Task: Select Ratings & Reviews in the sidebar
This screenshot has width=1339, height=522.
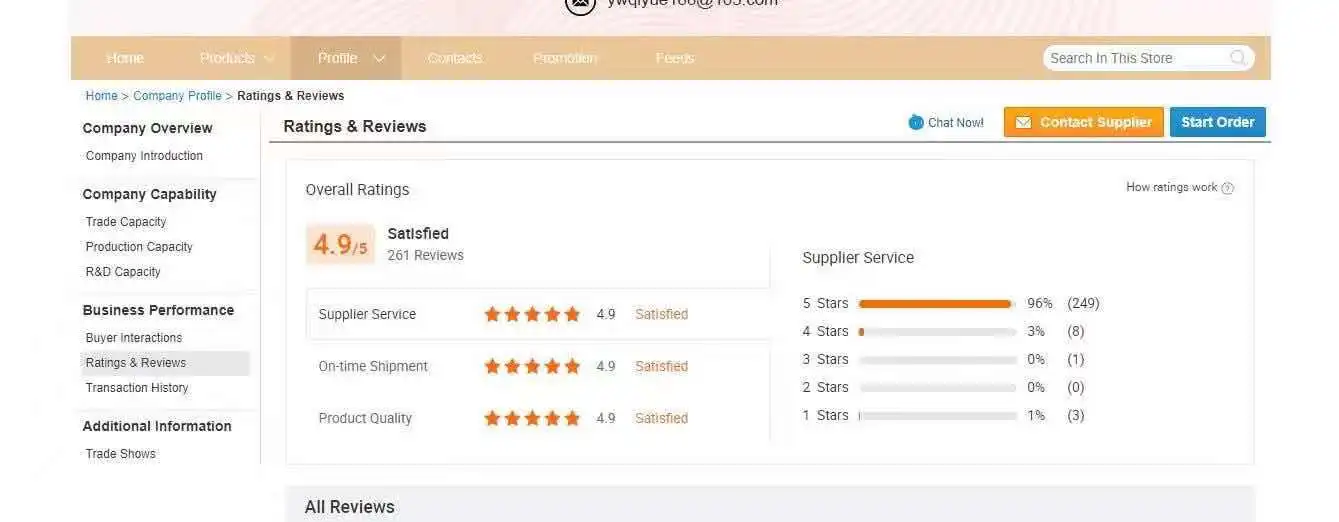Action: coord(165,363)
